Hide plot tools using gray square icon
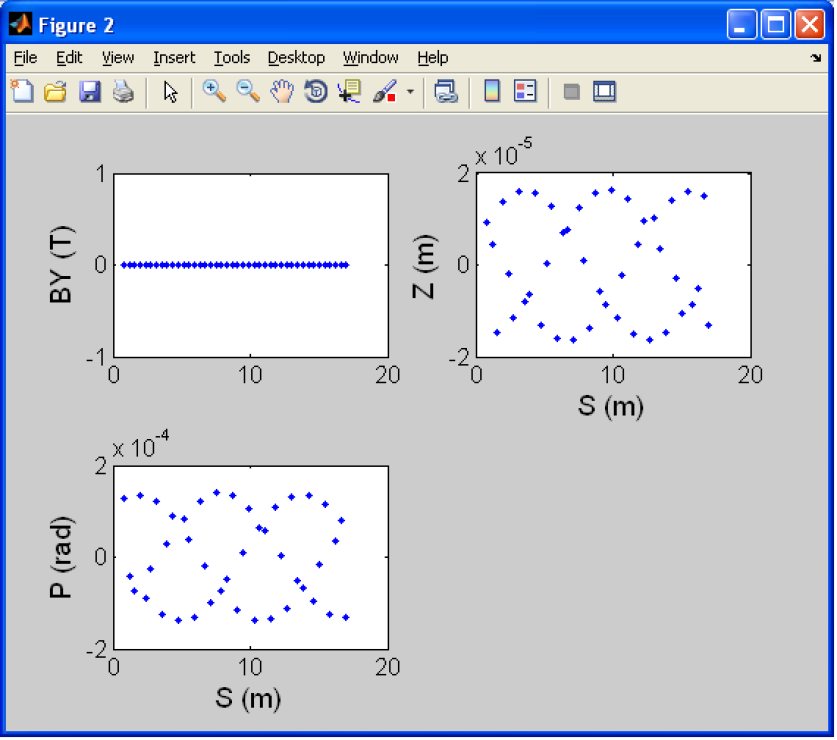Screen dimensions: 837x740 [x=572, y=92]
